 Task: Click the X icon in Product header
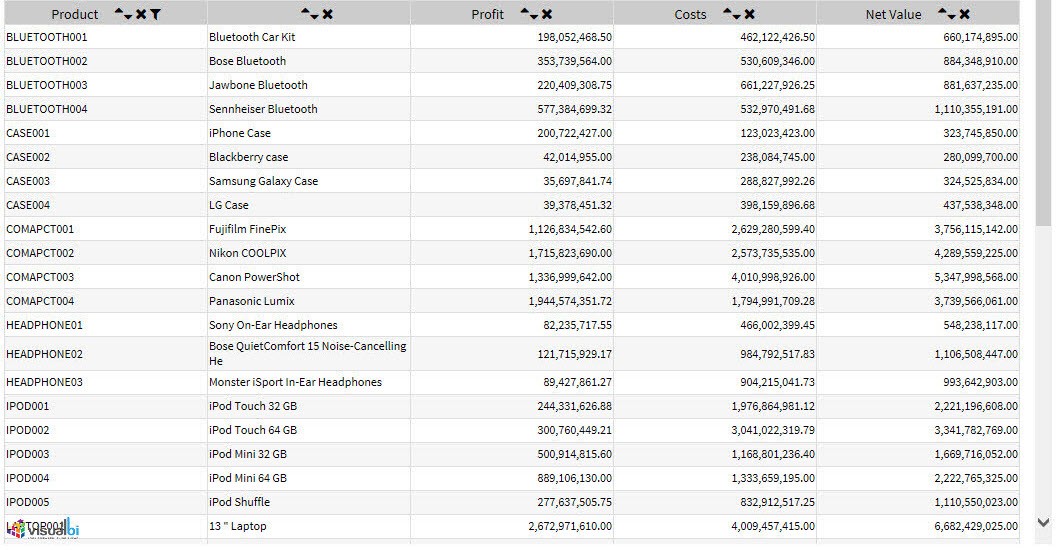[141, 14]
